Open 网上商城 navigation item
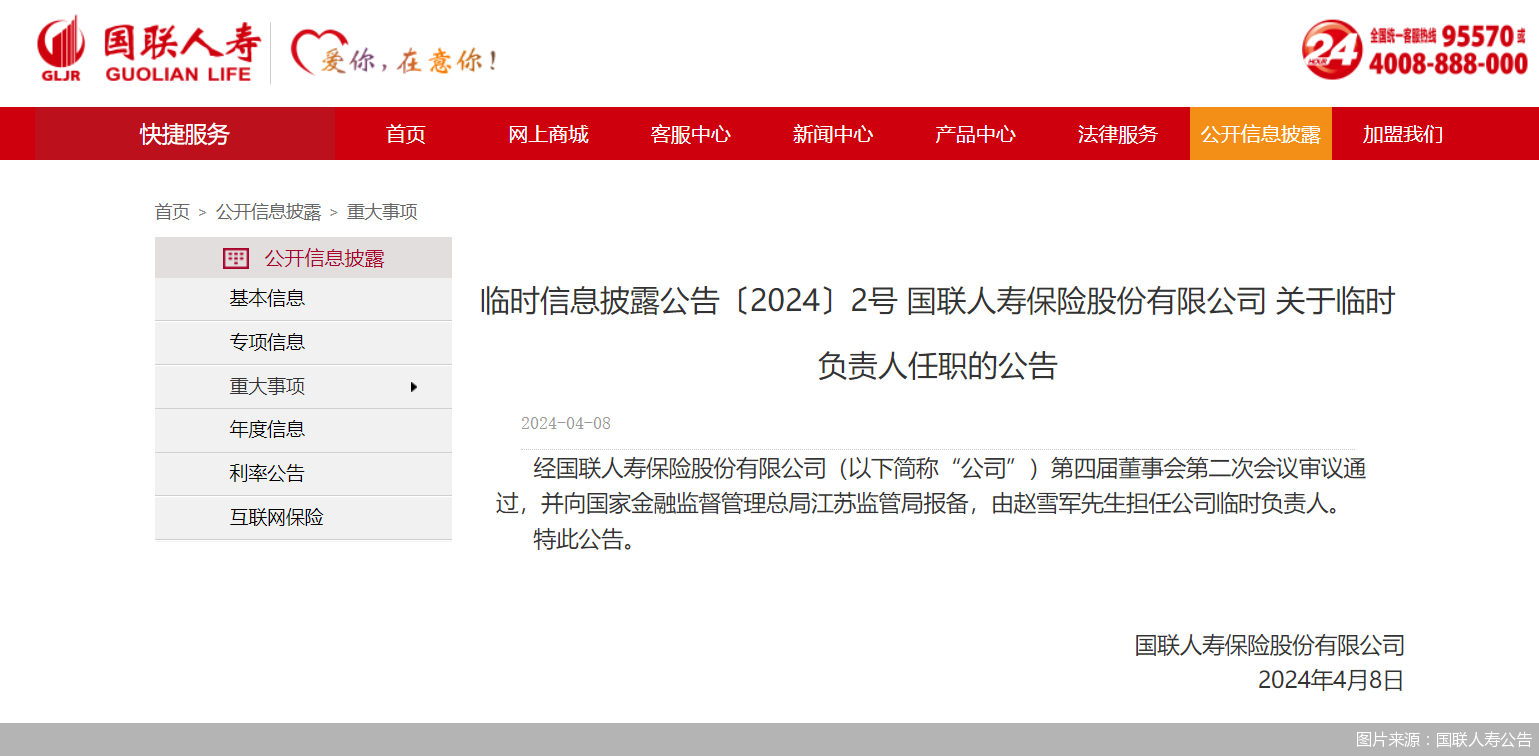This screenshot has width=1539, height=756. (x=548, y=134)
